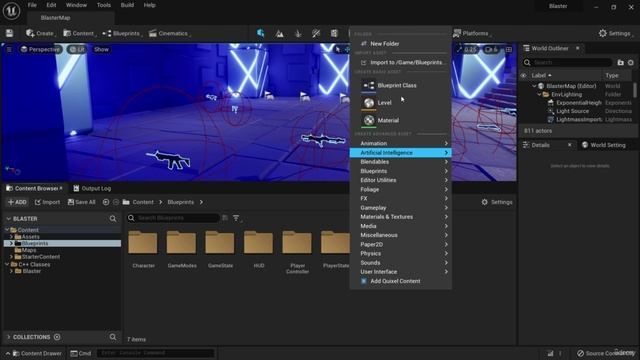This screenshot has width=640, height=360.
Task: Open the Lit view mode dropdown
Action: click(77, 49)
